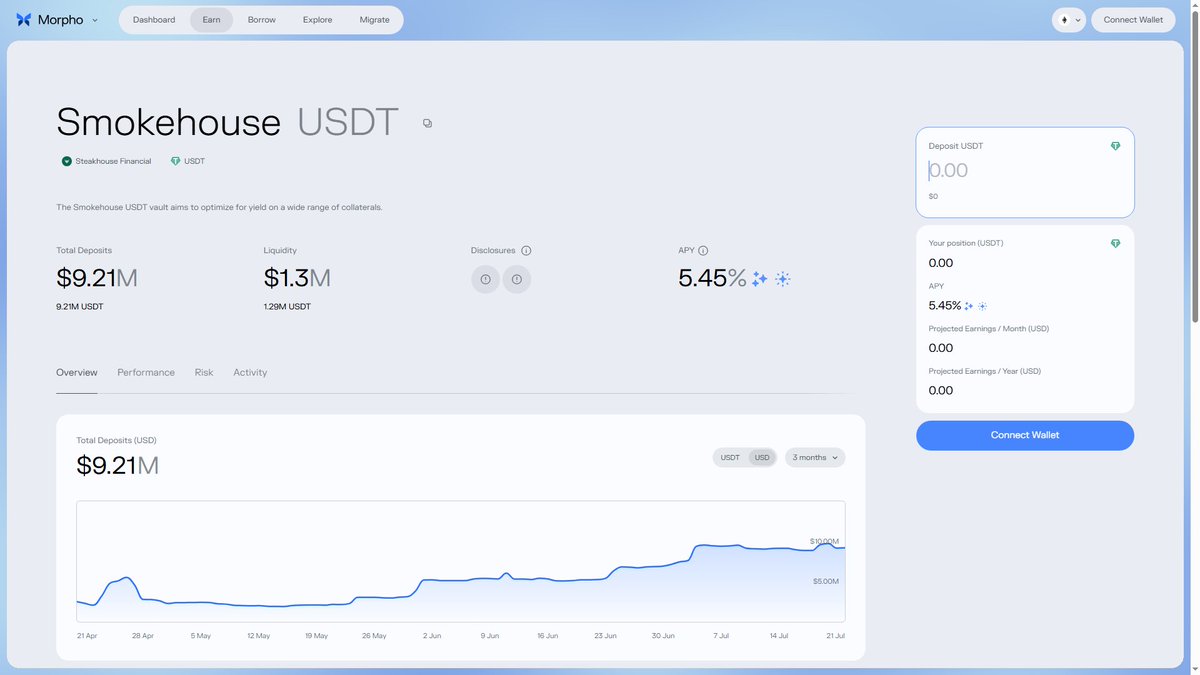This screenshot has height=675, width=1200.
Task: Open the Ethereum network selector
Action: click(x=1069, y=20)
